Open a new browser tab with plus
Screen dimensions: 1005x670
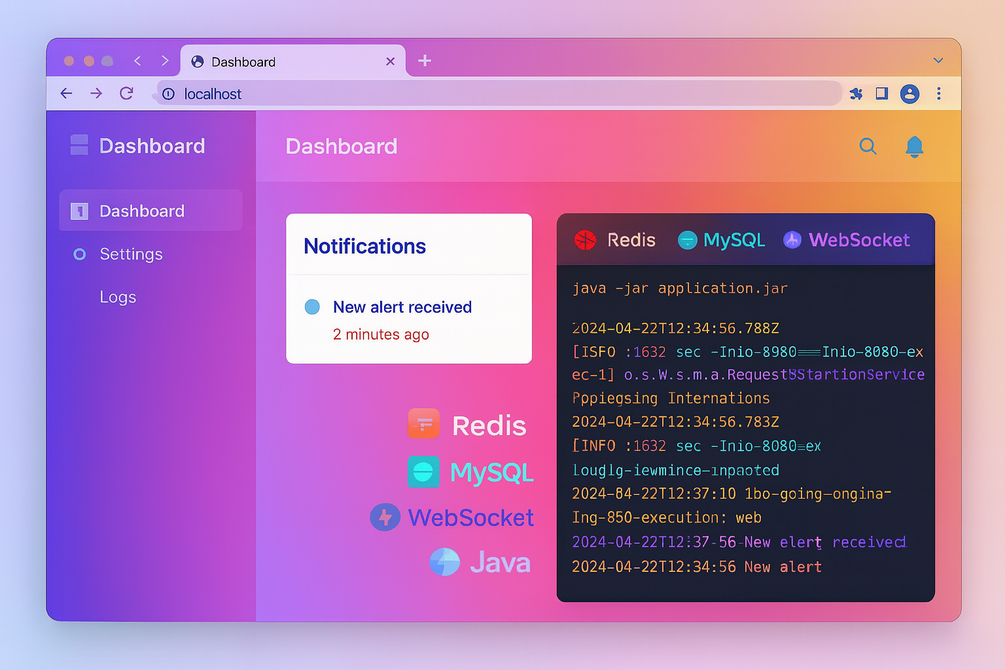(x=424, y=61)
